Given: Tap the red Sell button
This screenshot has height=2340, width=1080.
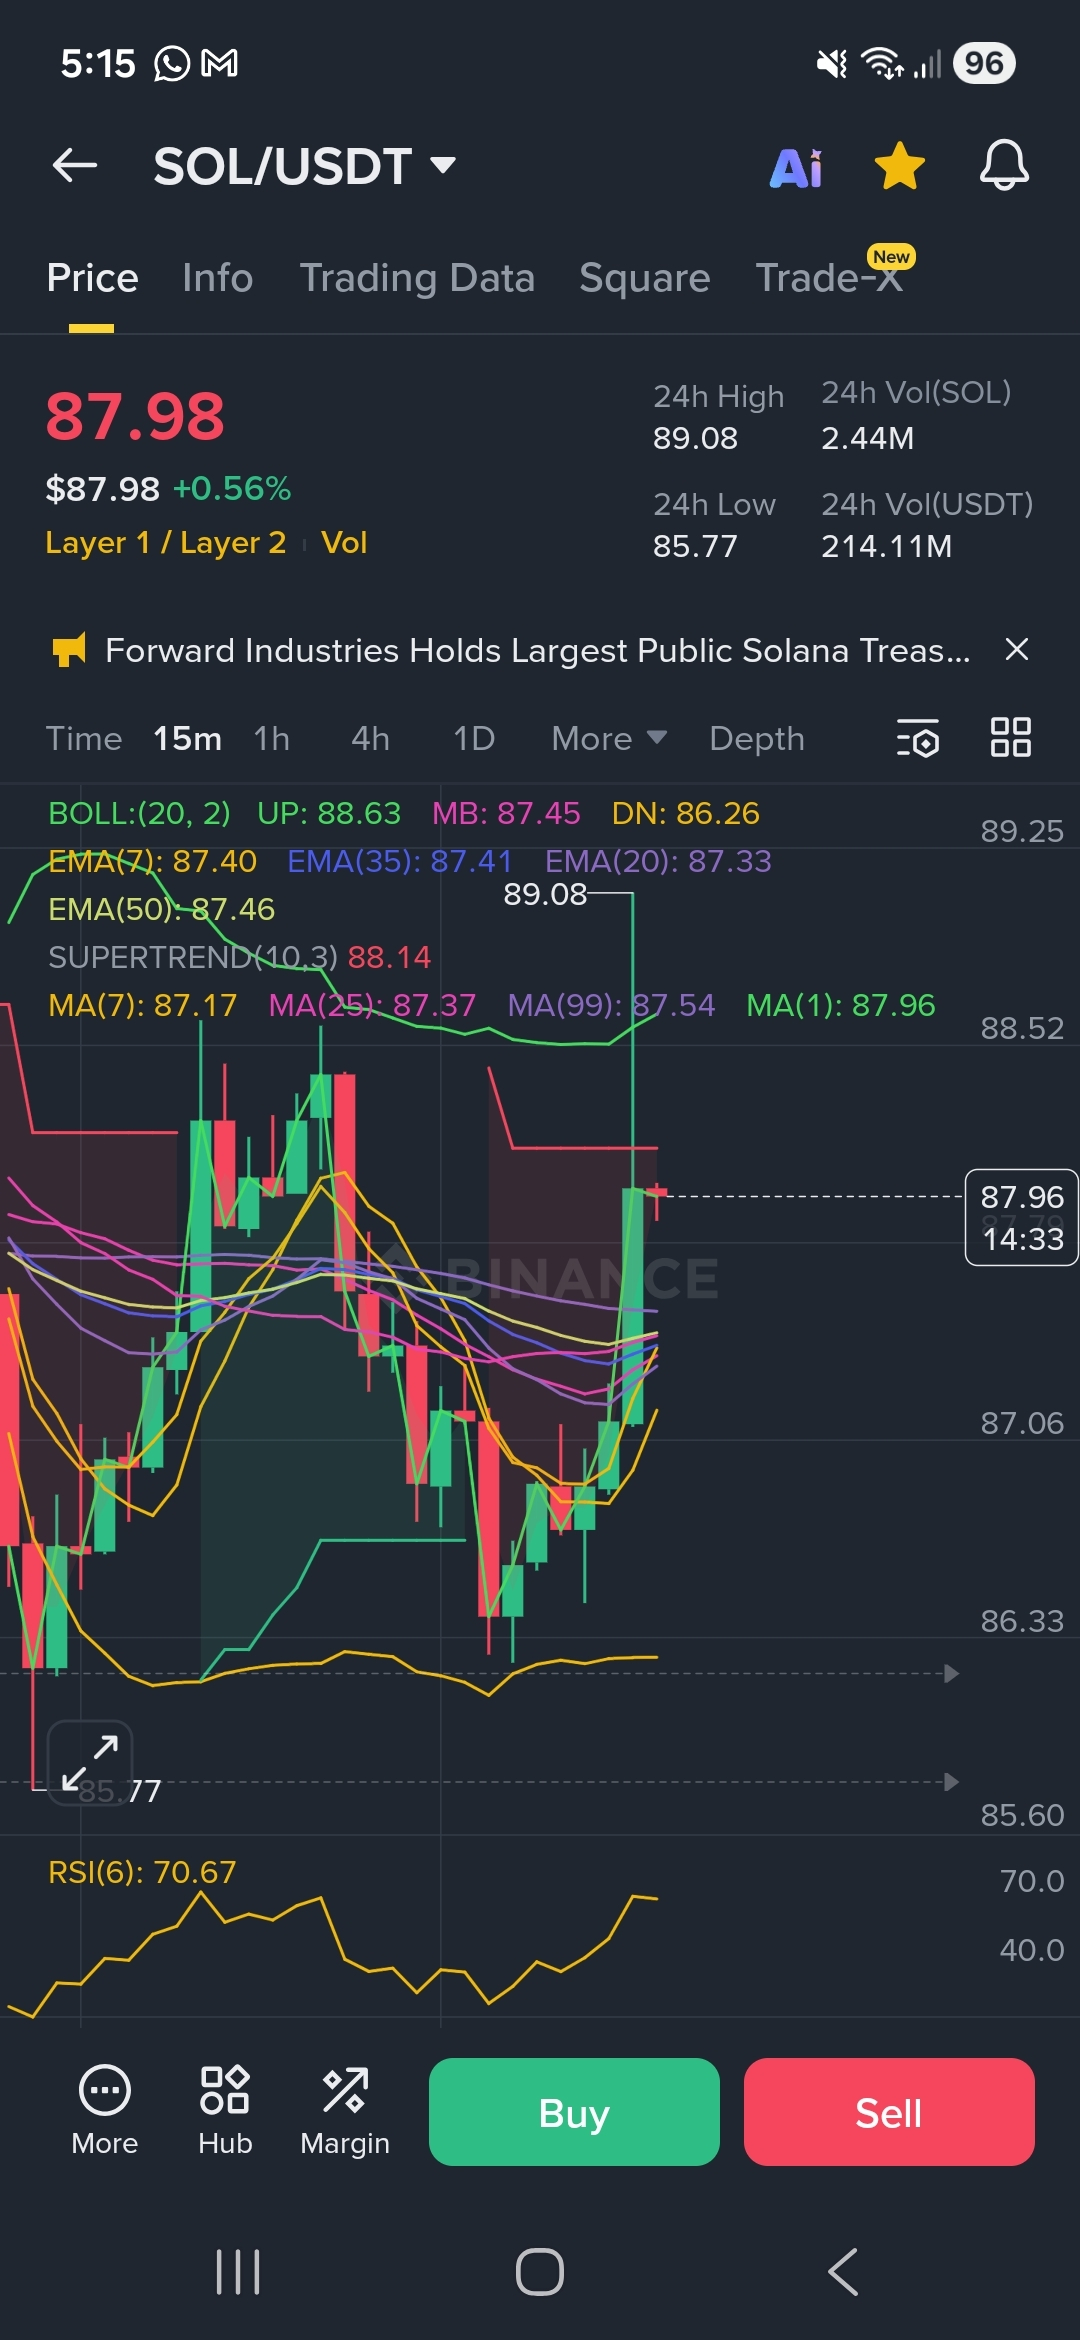Looking at the screenshot, I should click(x=889, y=2112).
